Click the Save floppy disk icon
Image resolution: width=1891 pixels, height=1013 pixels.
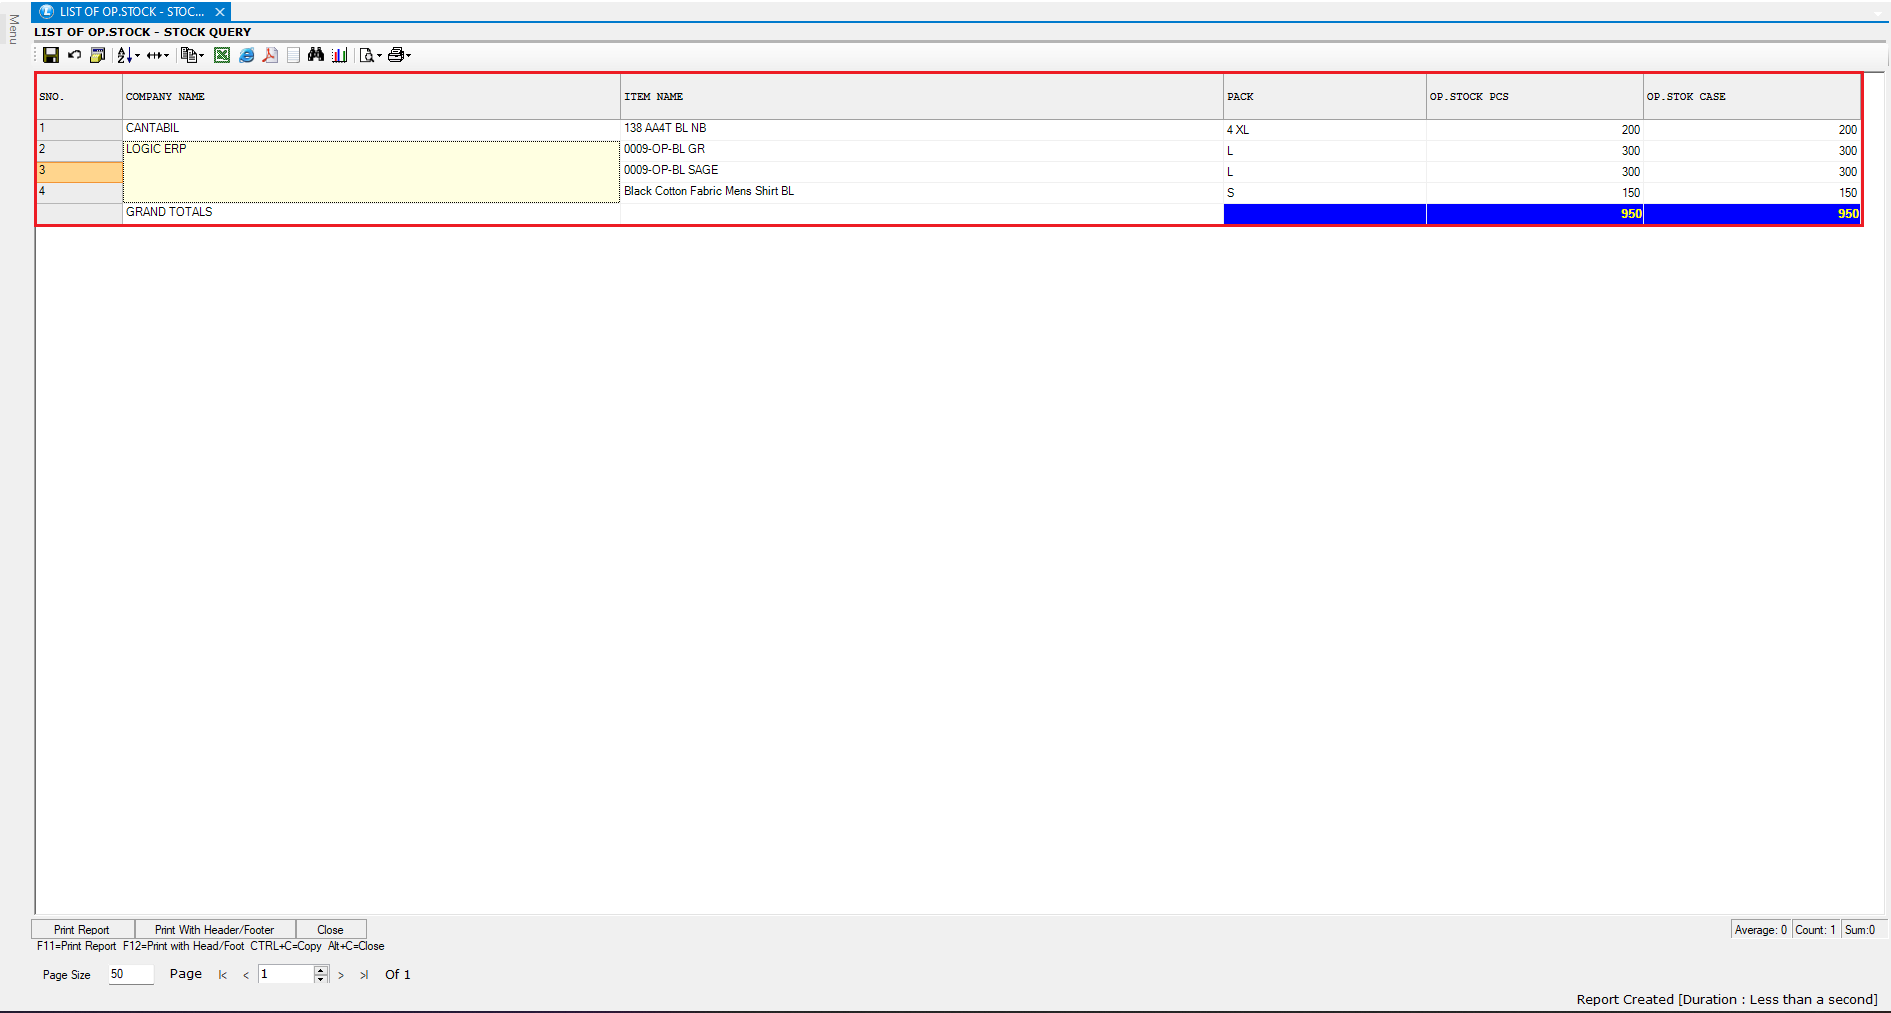[50, 55]
